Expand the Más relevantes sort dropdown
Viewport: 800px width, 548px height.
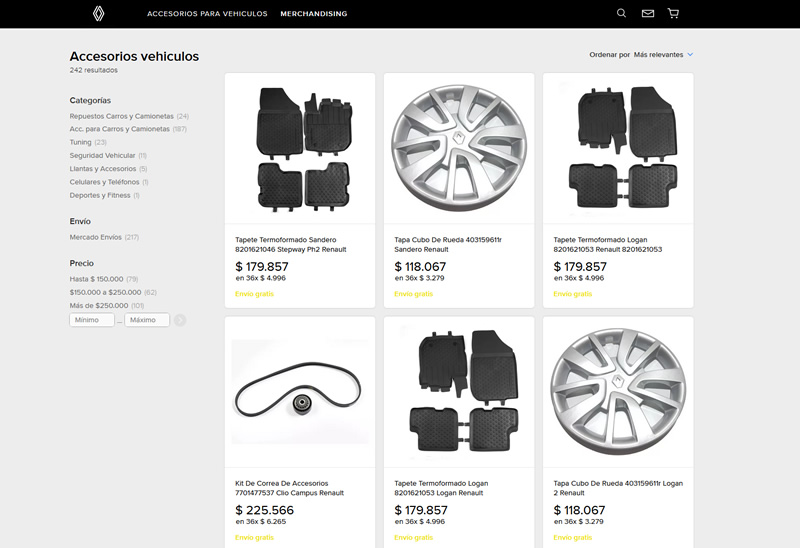(663, 55)
